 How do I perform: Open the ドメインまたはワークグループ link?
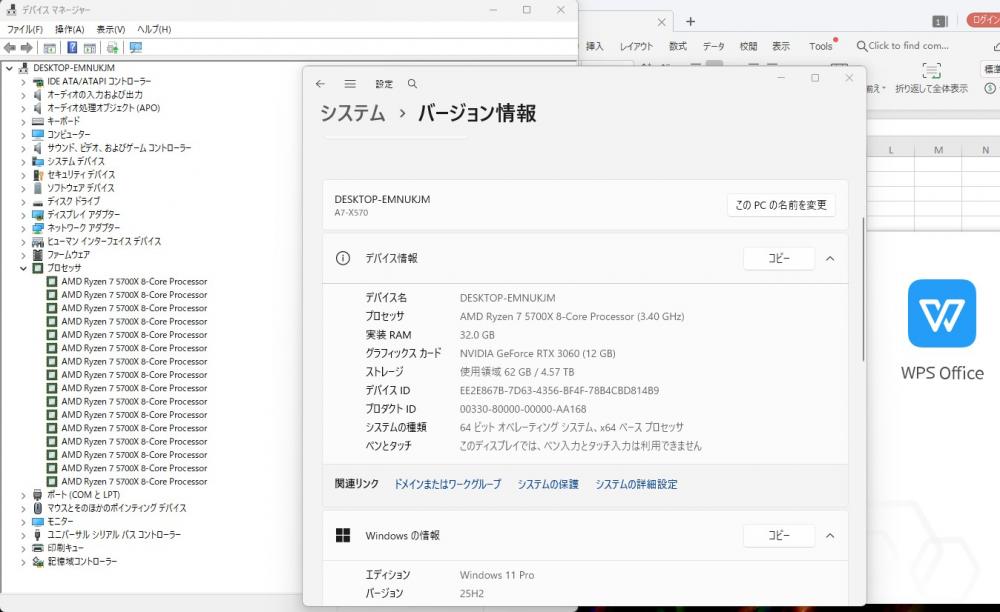point(448,484)
